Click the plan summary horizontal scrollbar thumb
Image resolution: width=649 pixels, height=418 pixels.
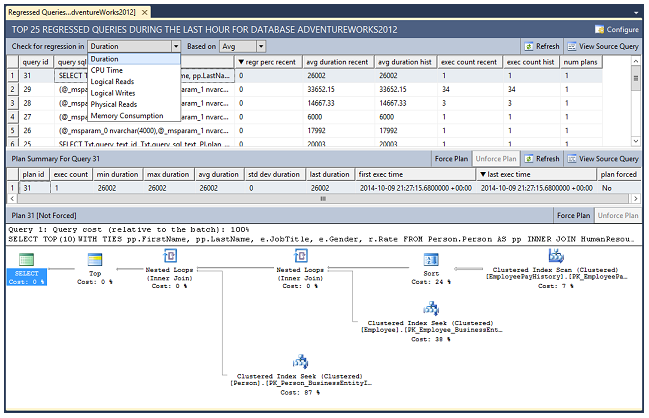[323, 199]
